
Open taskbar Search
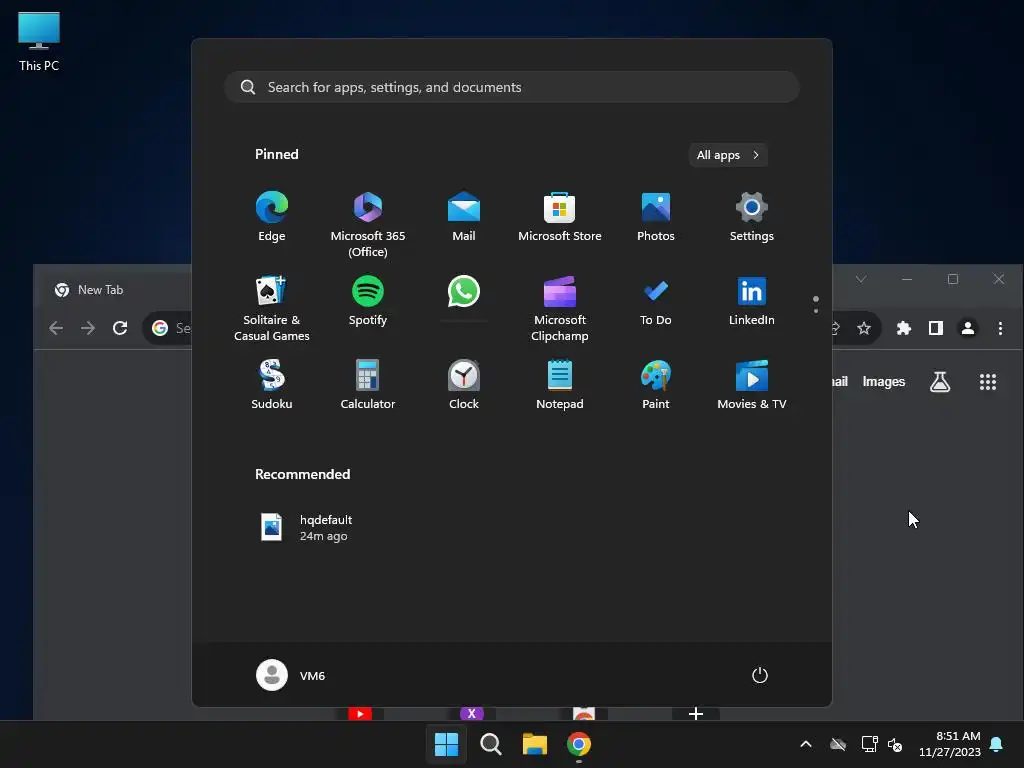click(490, 744)
